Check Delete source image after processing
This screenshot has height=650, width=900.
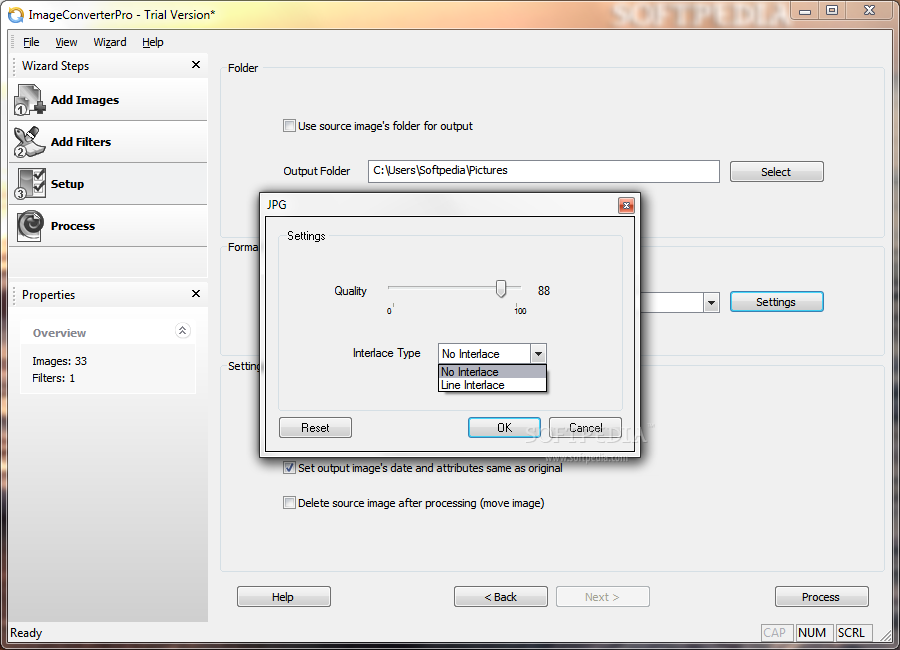(289, 502)
